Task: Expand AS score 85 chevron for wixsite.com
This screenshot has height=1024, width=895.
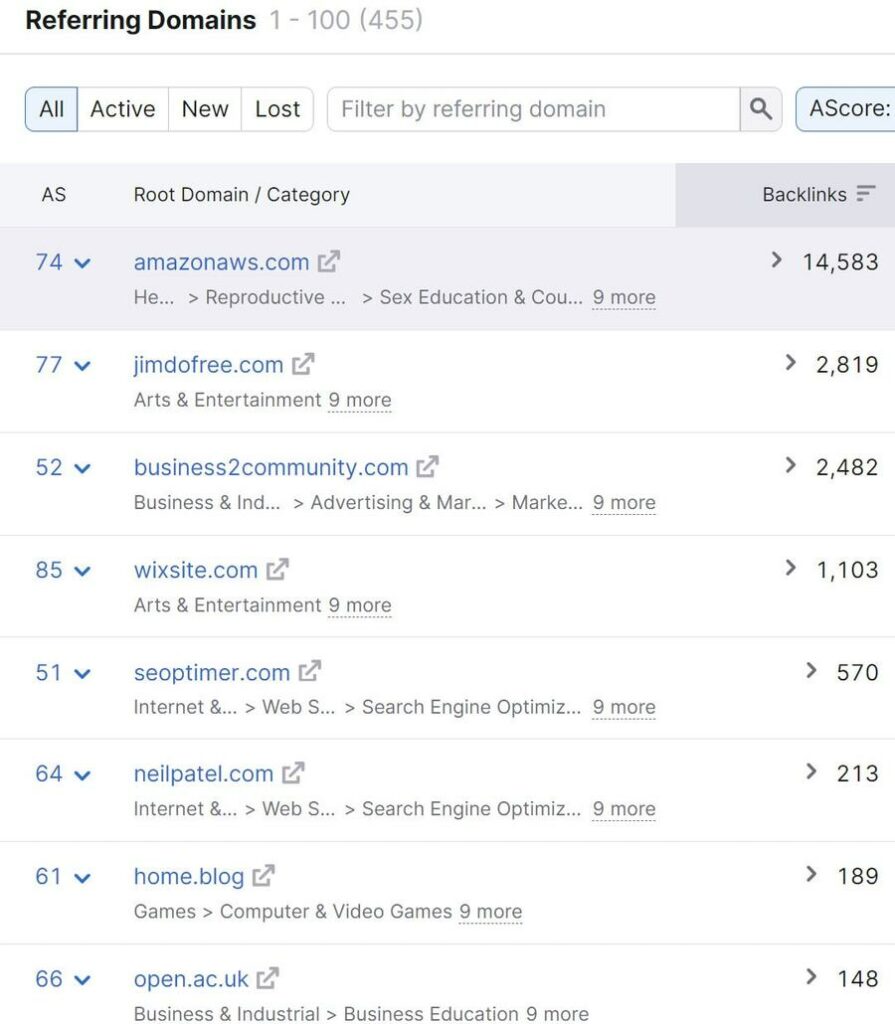Action: coord(82,571)
